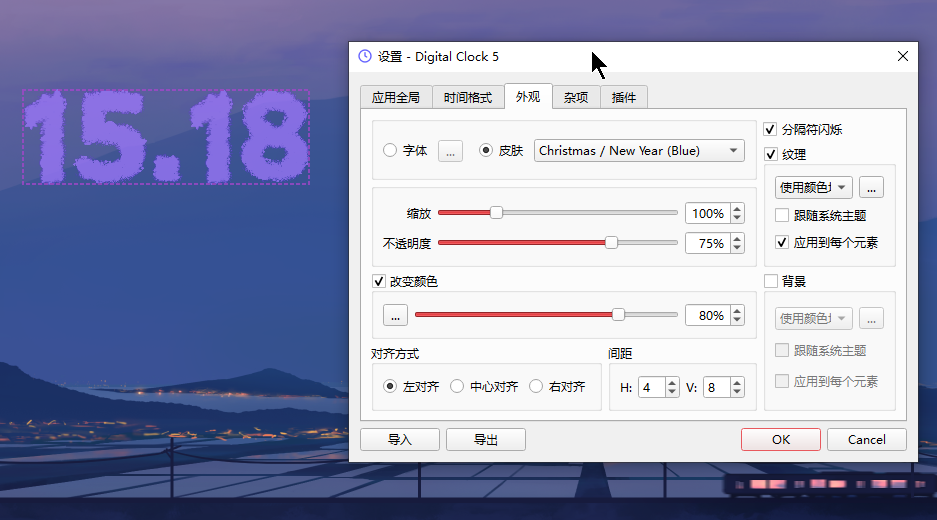Open font chooser button next to 字体
Image resolution: width=937 pixels, height=520 pixels.
coord(450,151)
